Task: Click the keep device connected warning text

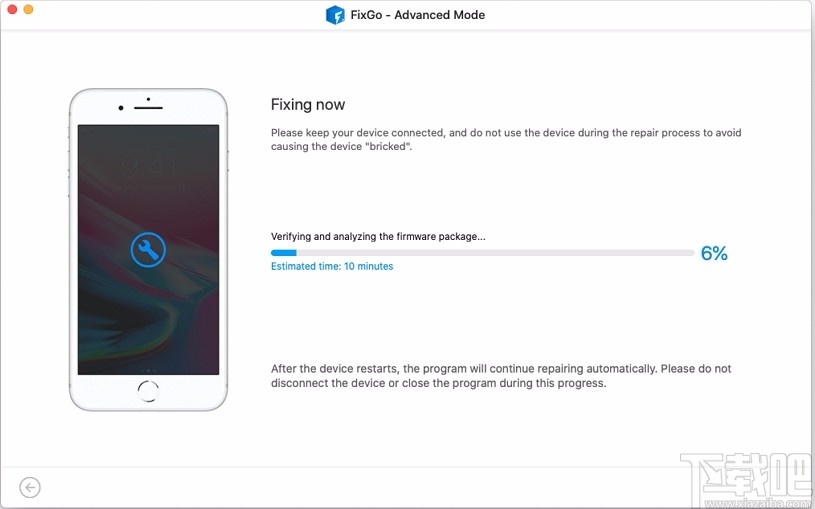Action: coord(506,139)
